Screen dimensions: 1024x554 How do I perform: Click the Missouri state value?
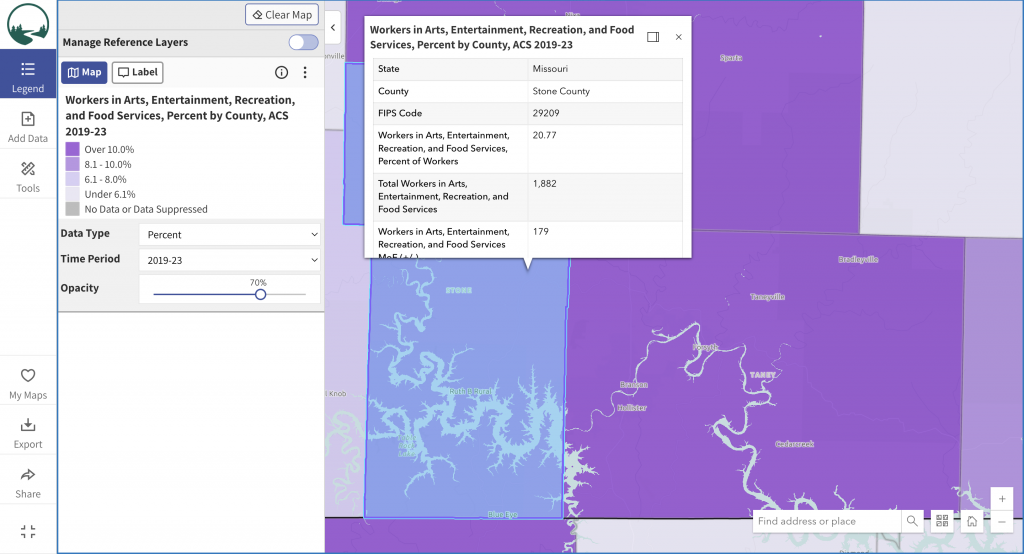tap(550, 69)
